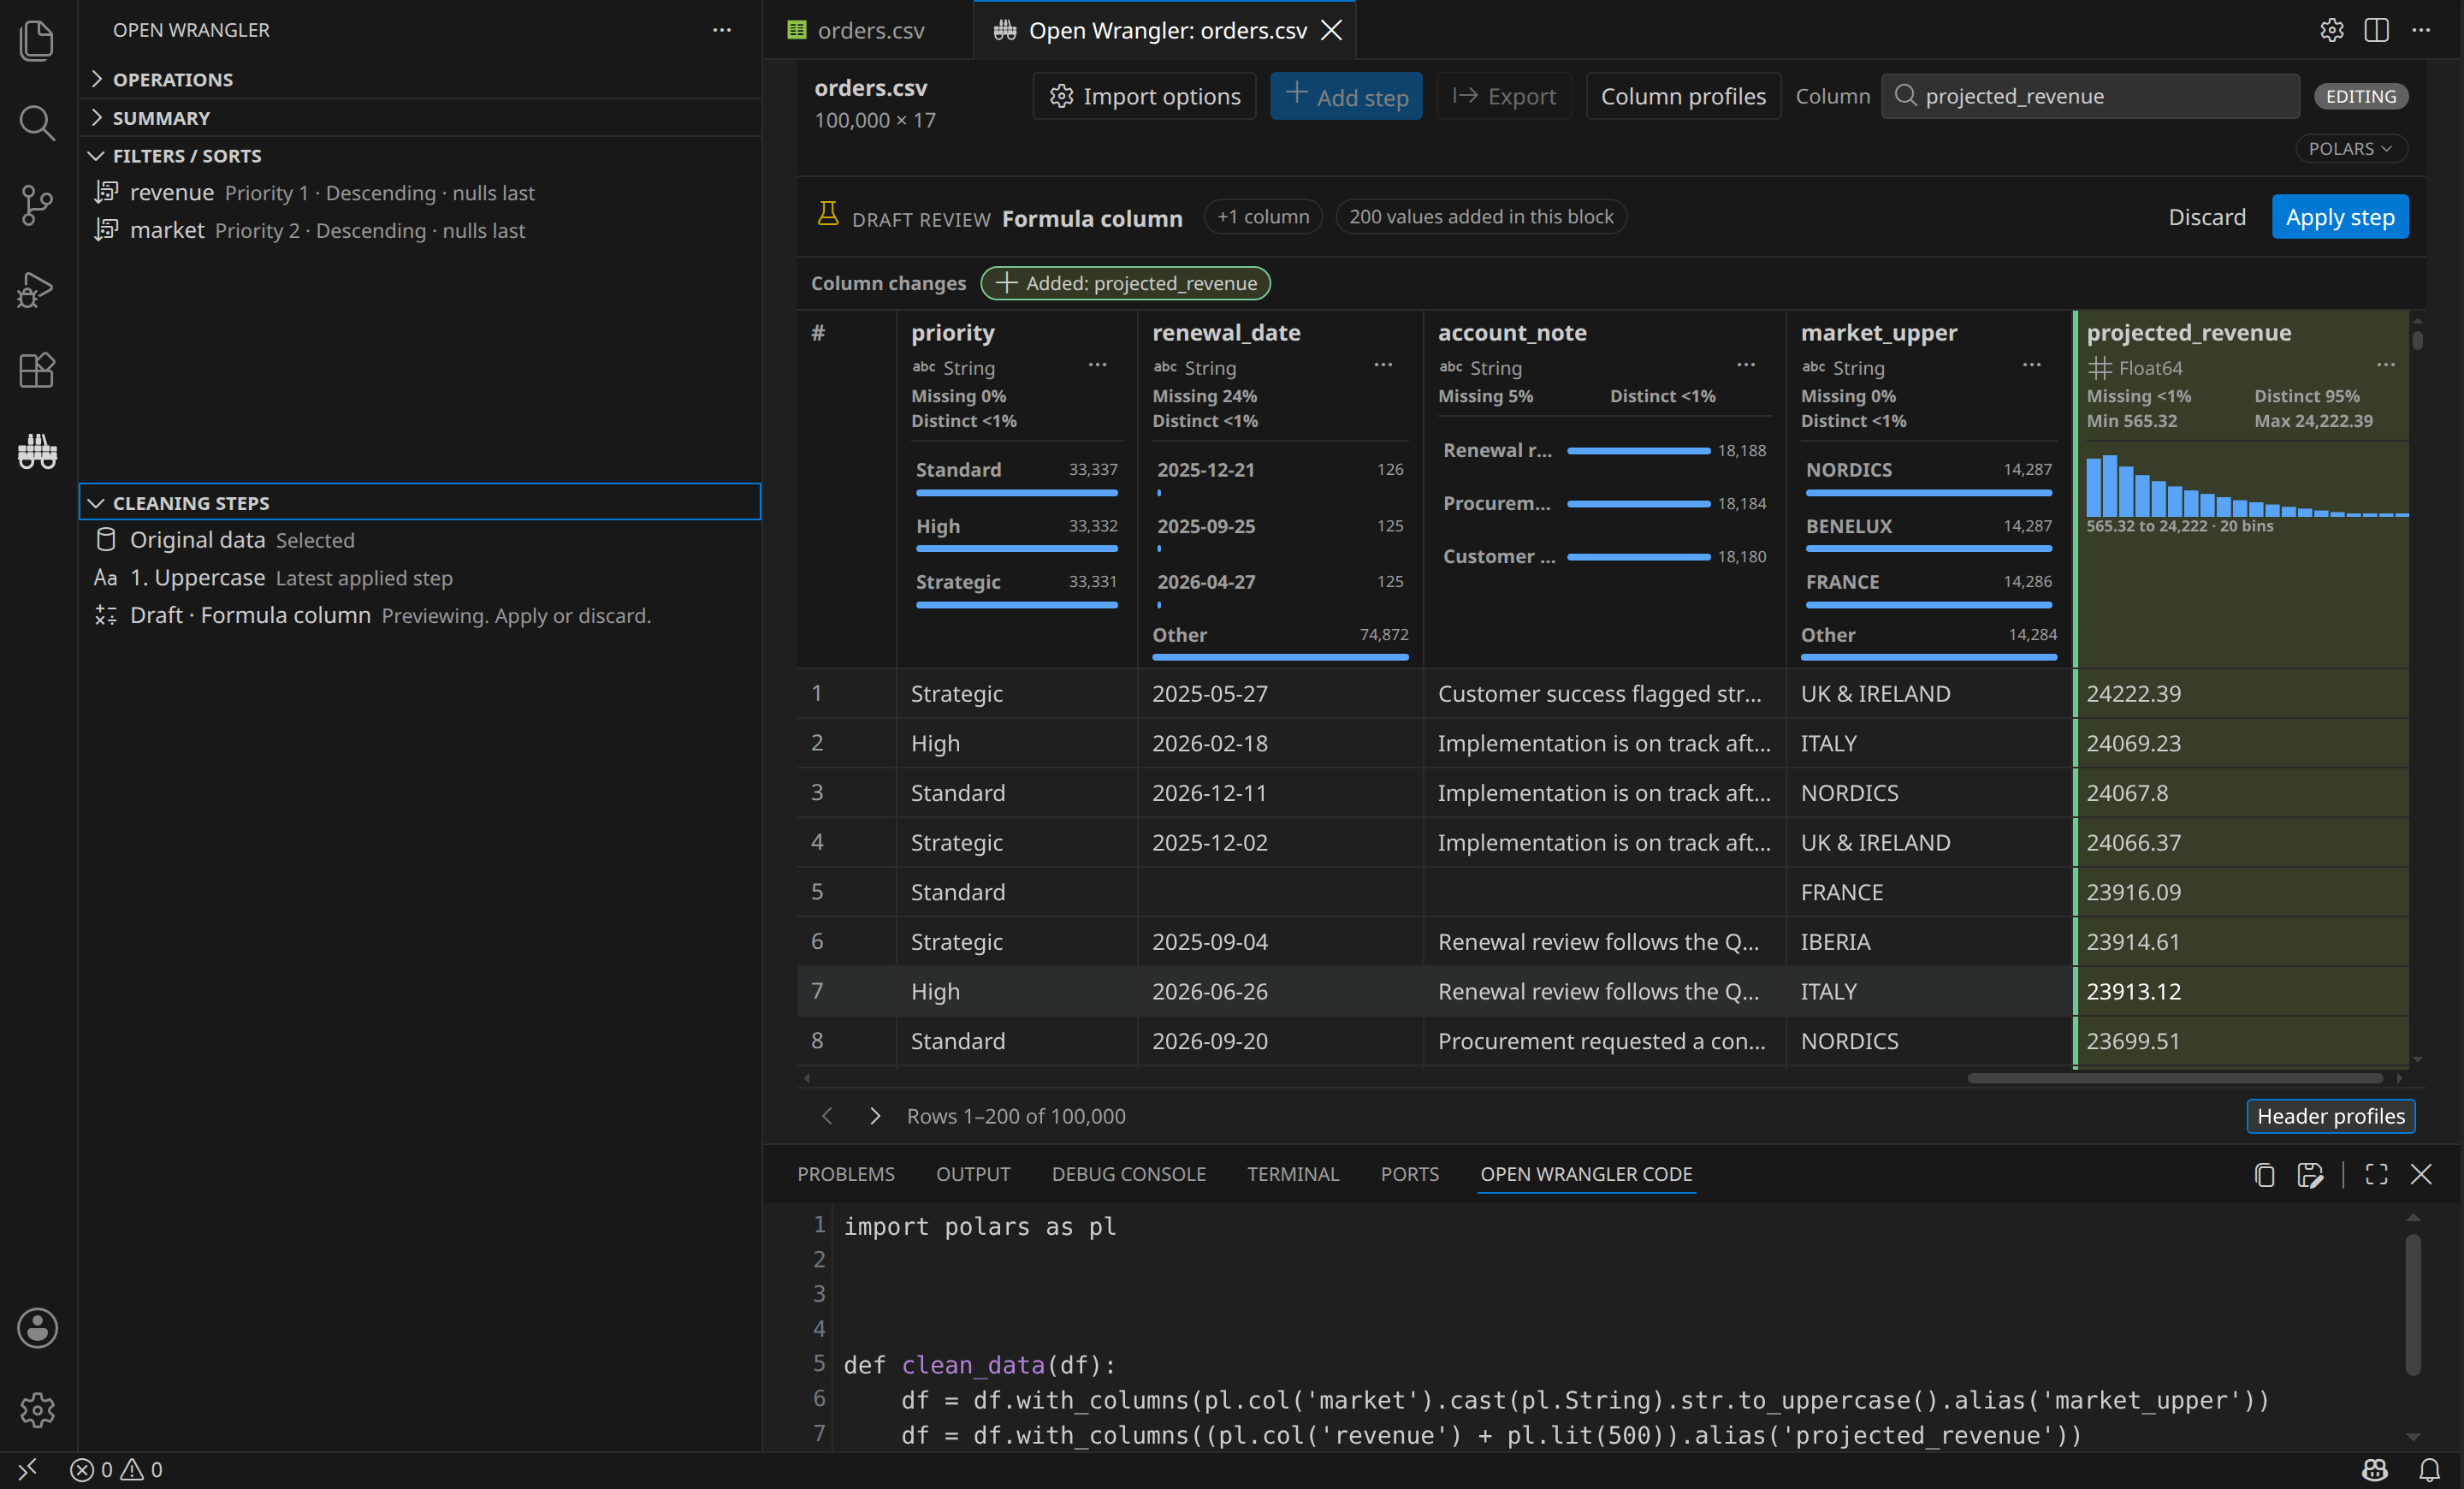
Task: Expand the OPERATIONS section
Action: (x=420, y=79)
